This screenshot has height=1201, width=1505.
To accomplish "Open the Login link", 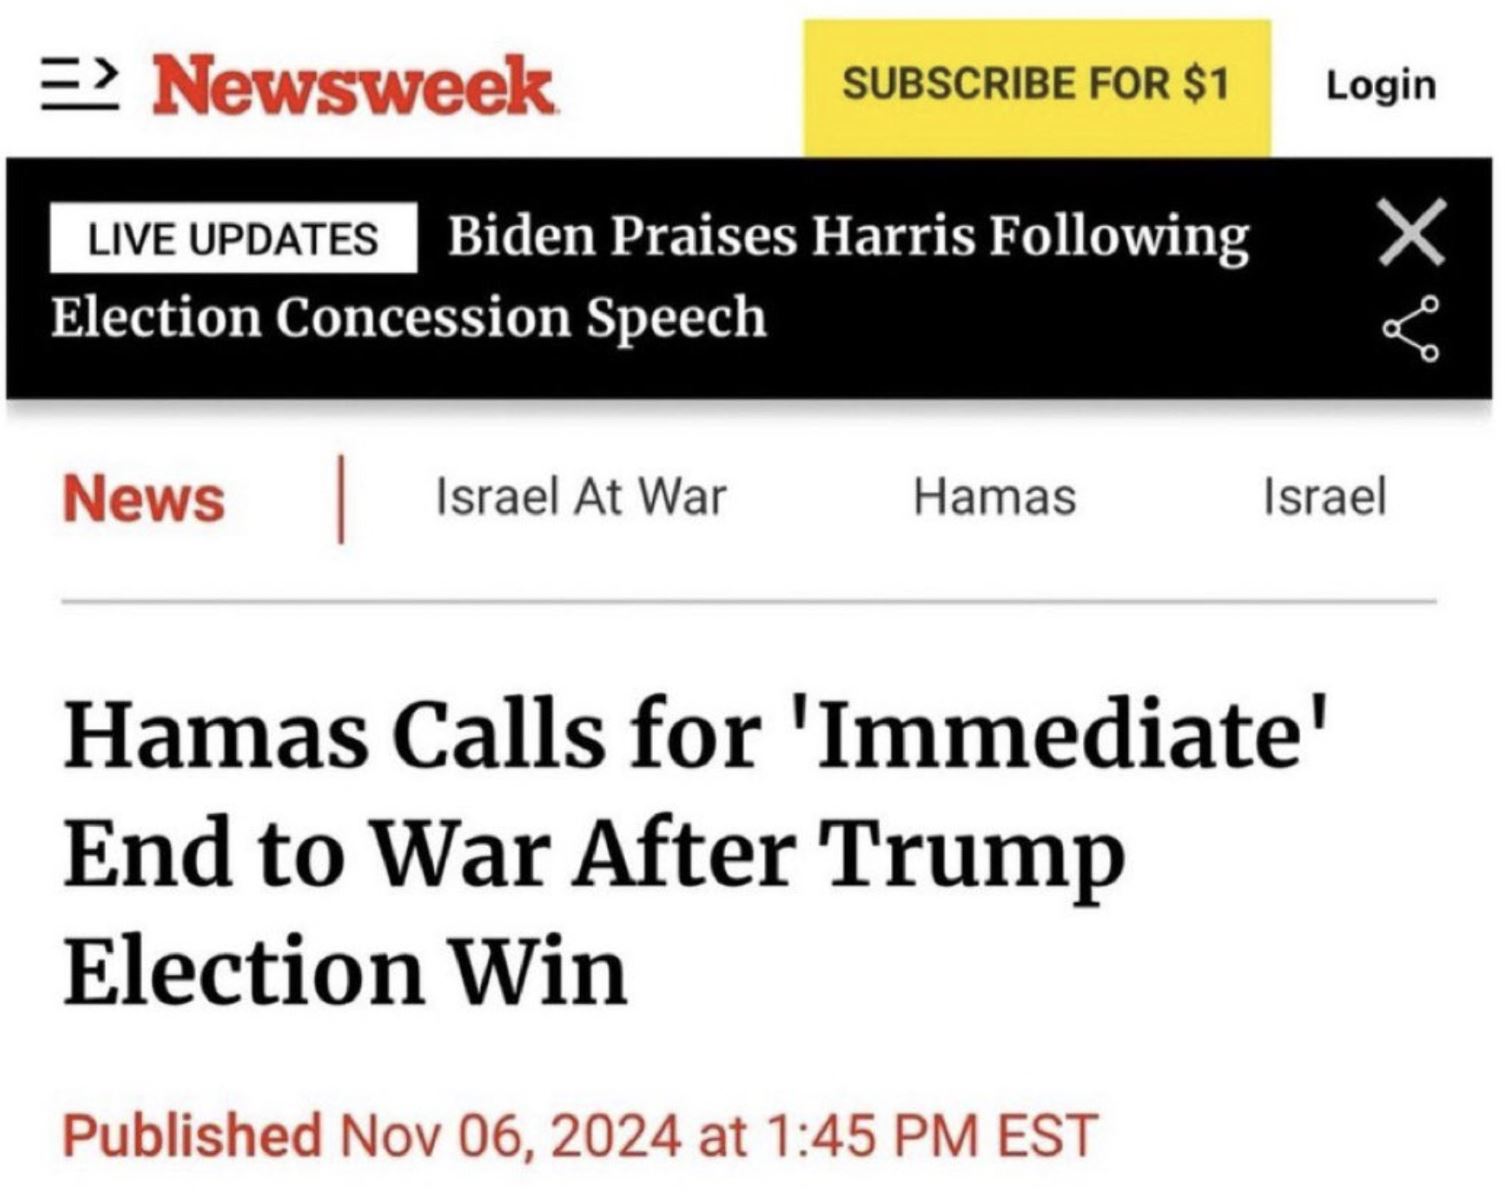I will pyautogui.click(x=1381, y=85).
